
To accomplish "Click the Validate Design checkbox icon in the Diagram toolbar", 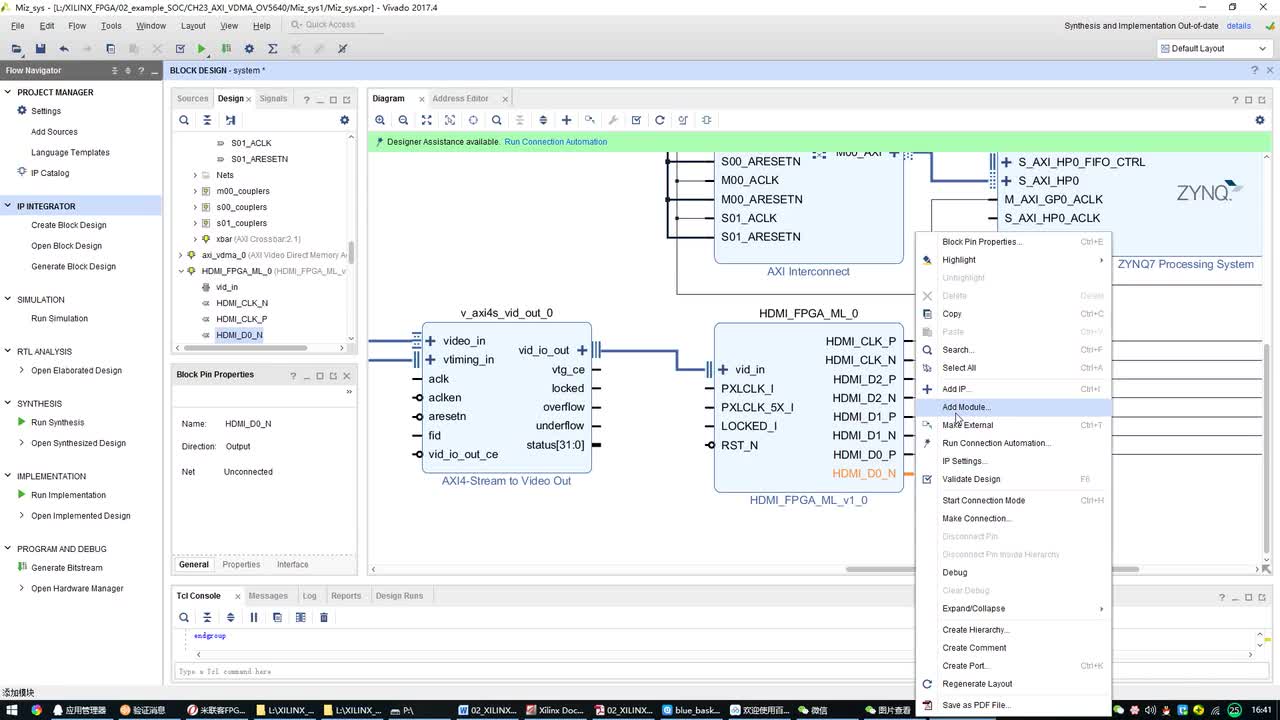I will click(x=636, y=120).
